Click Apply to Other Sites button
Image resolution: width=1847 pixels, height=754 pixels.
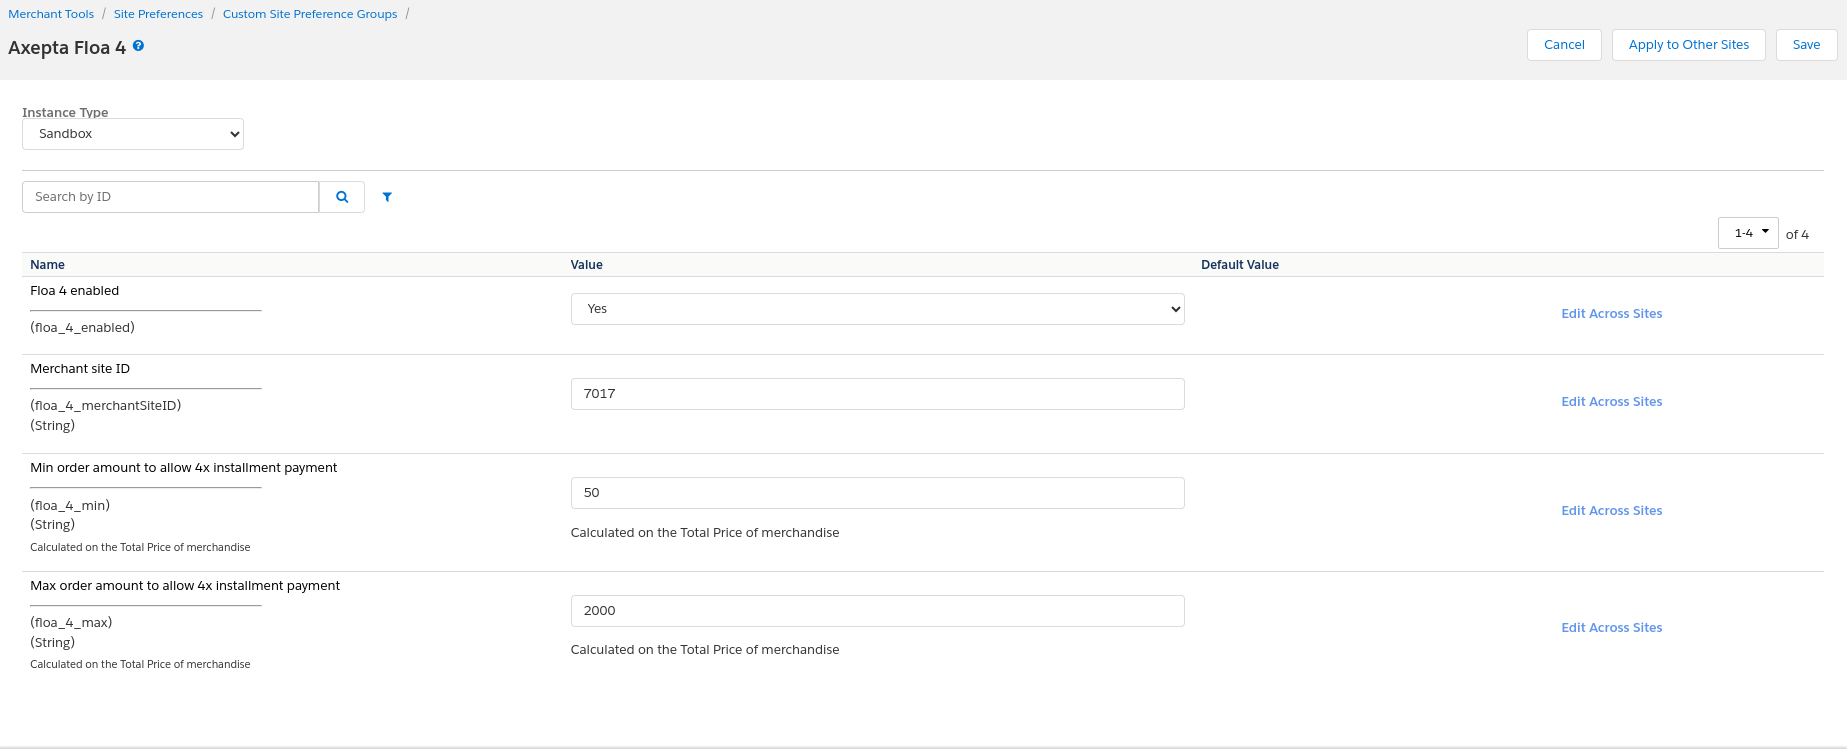pos(1688,45)
